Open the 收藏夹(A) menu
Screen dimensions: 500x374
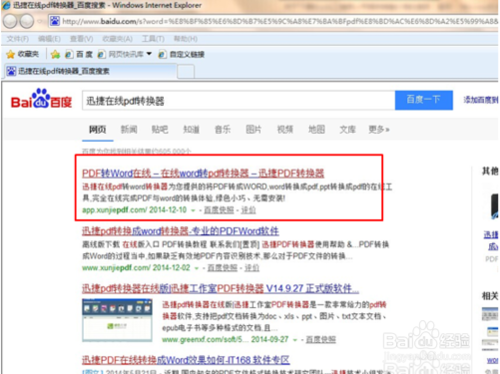click(x=117, y=39)
